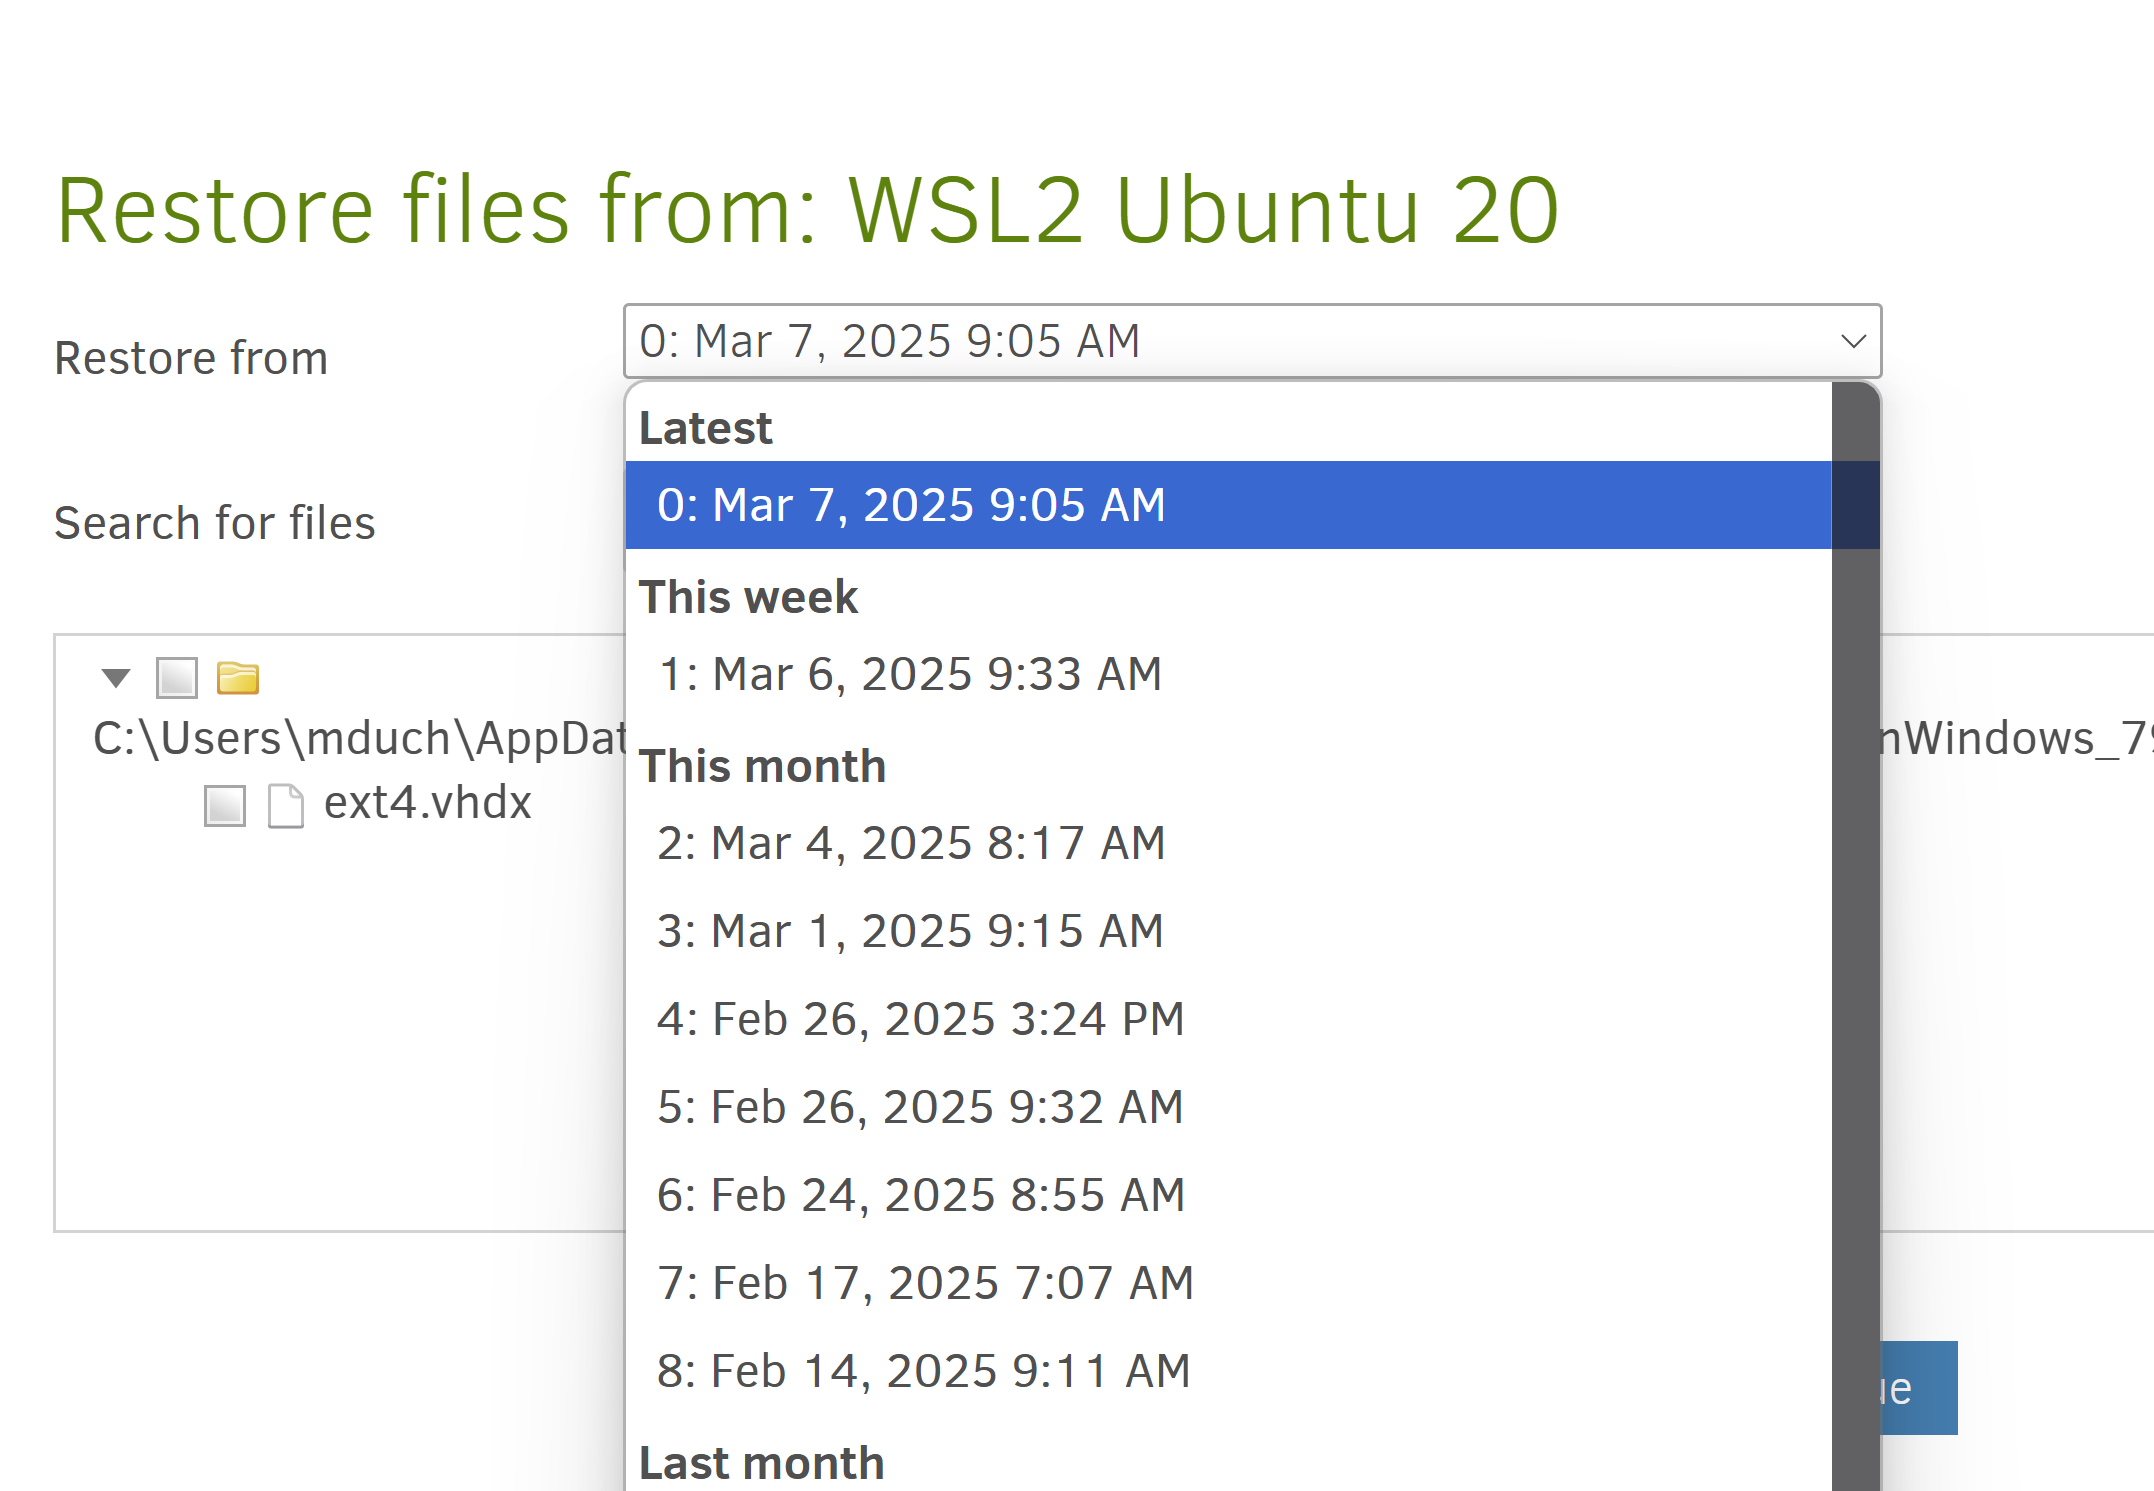Pick version 5: Feb 26, 2025 9:32 AM

point(920,1107)
